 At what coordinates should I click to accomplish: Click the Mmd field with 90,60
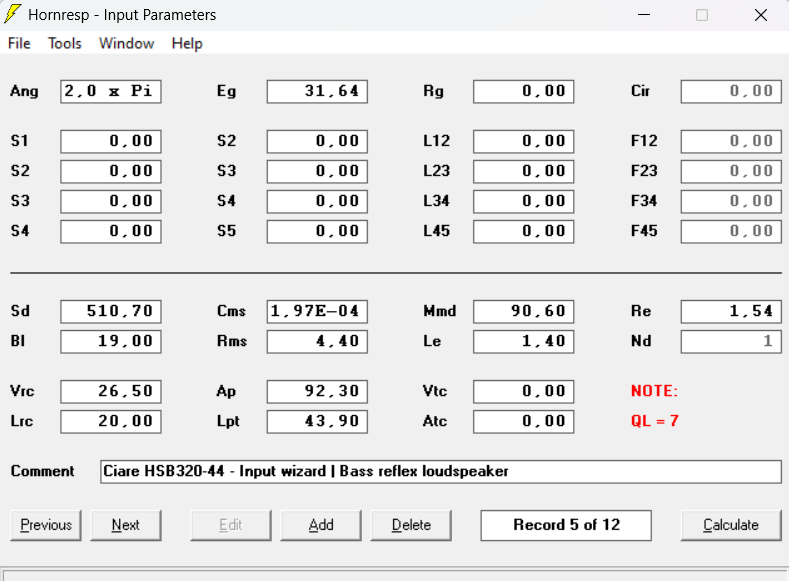pos(523,311)
